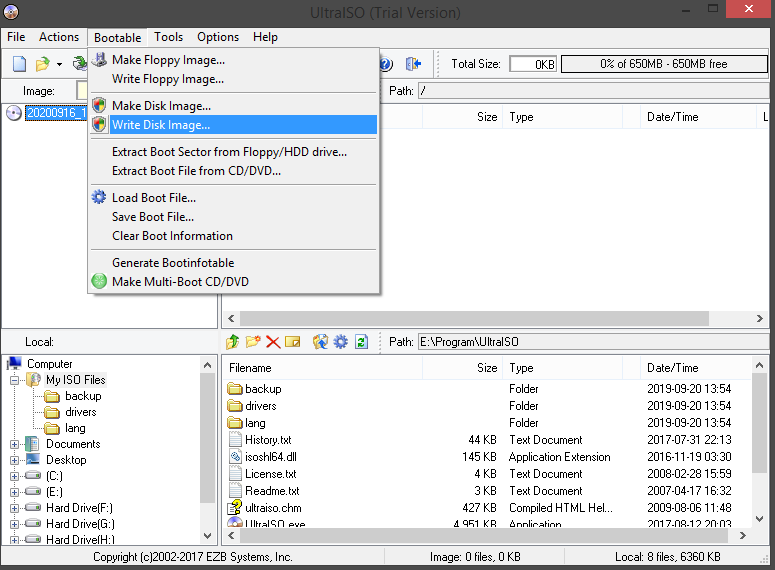Expand the Hard Drive(F:) node
The height and width of the screenshot is (570, 775).
14,508
